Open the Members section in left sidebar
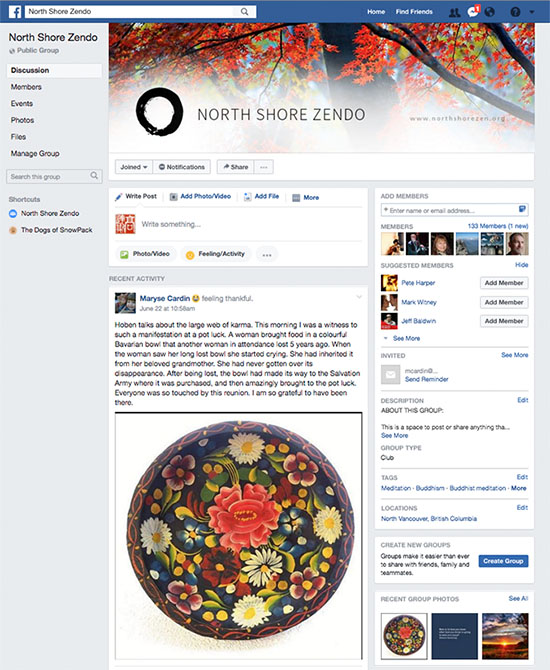The width and height of the screenshot is (550, 670). click(x=26, y=87)
